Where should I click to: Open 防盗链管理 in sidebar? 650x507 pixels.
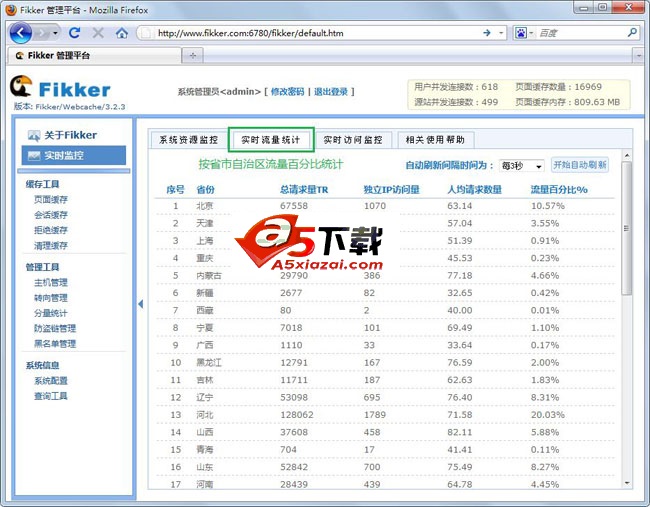point(55,328)
